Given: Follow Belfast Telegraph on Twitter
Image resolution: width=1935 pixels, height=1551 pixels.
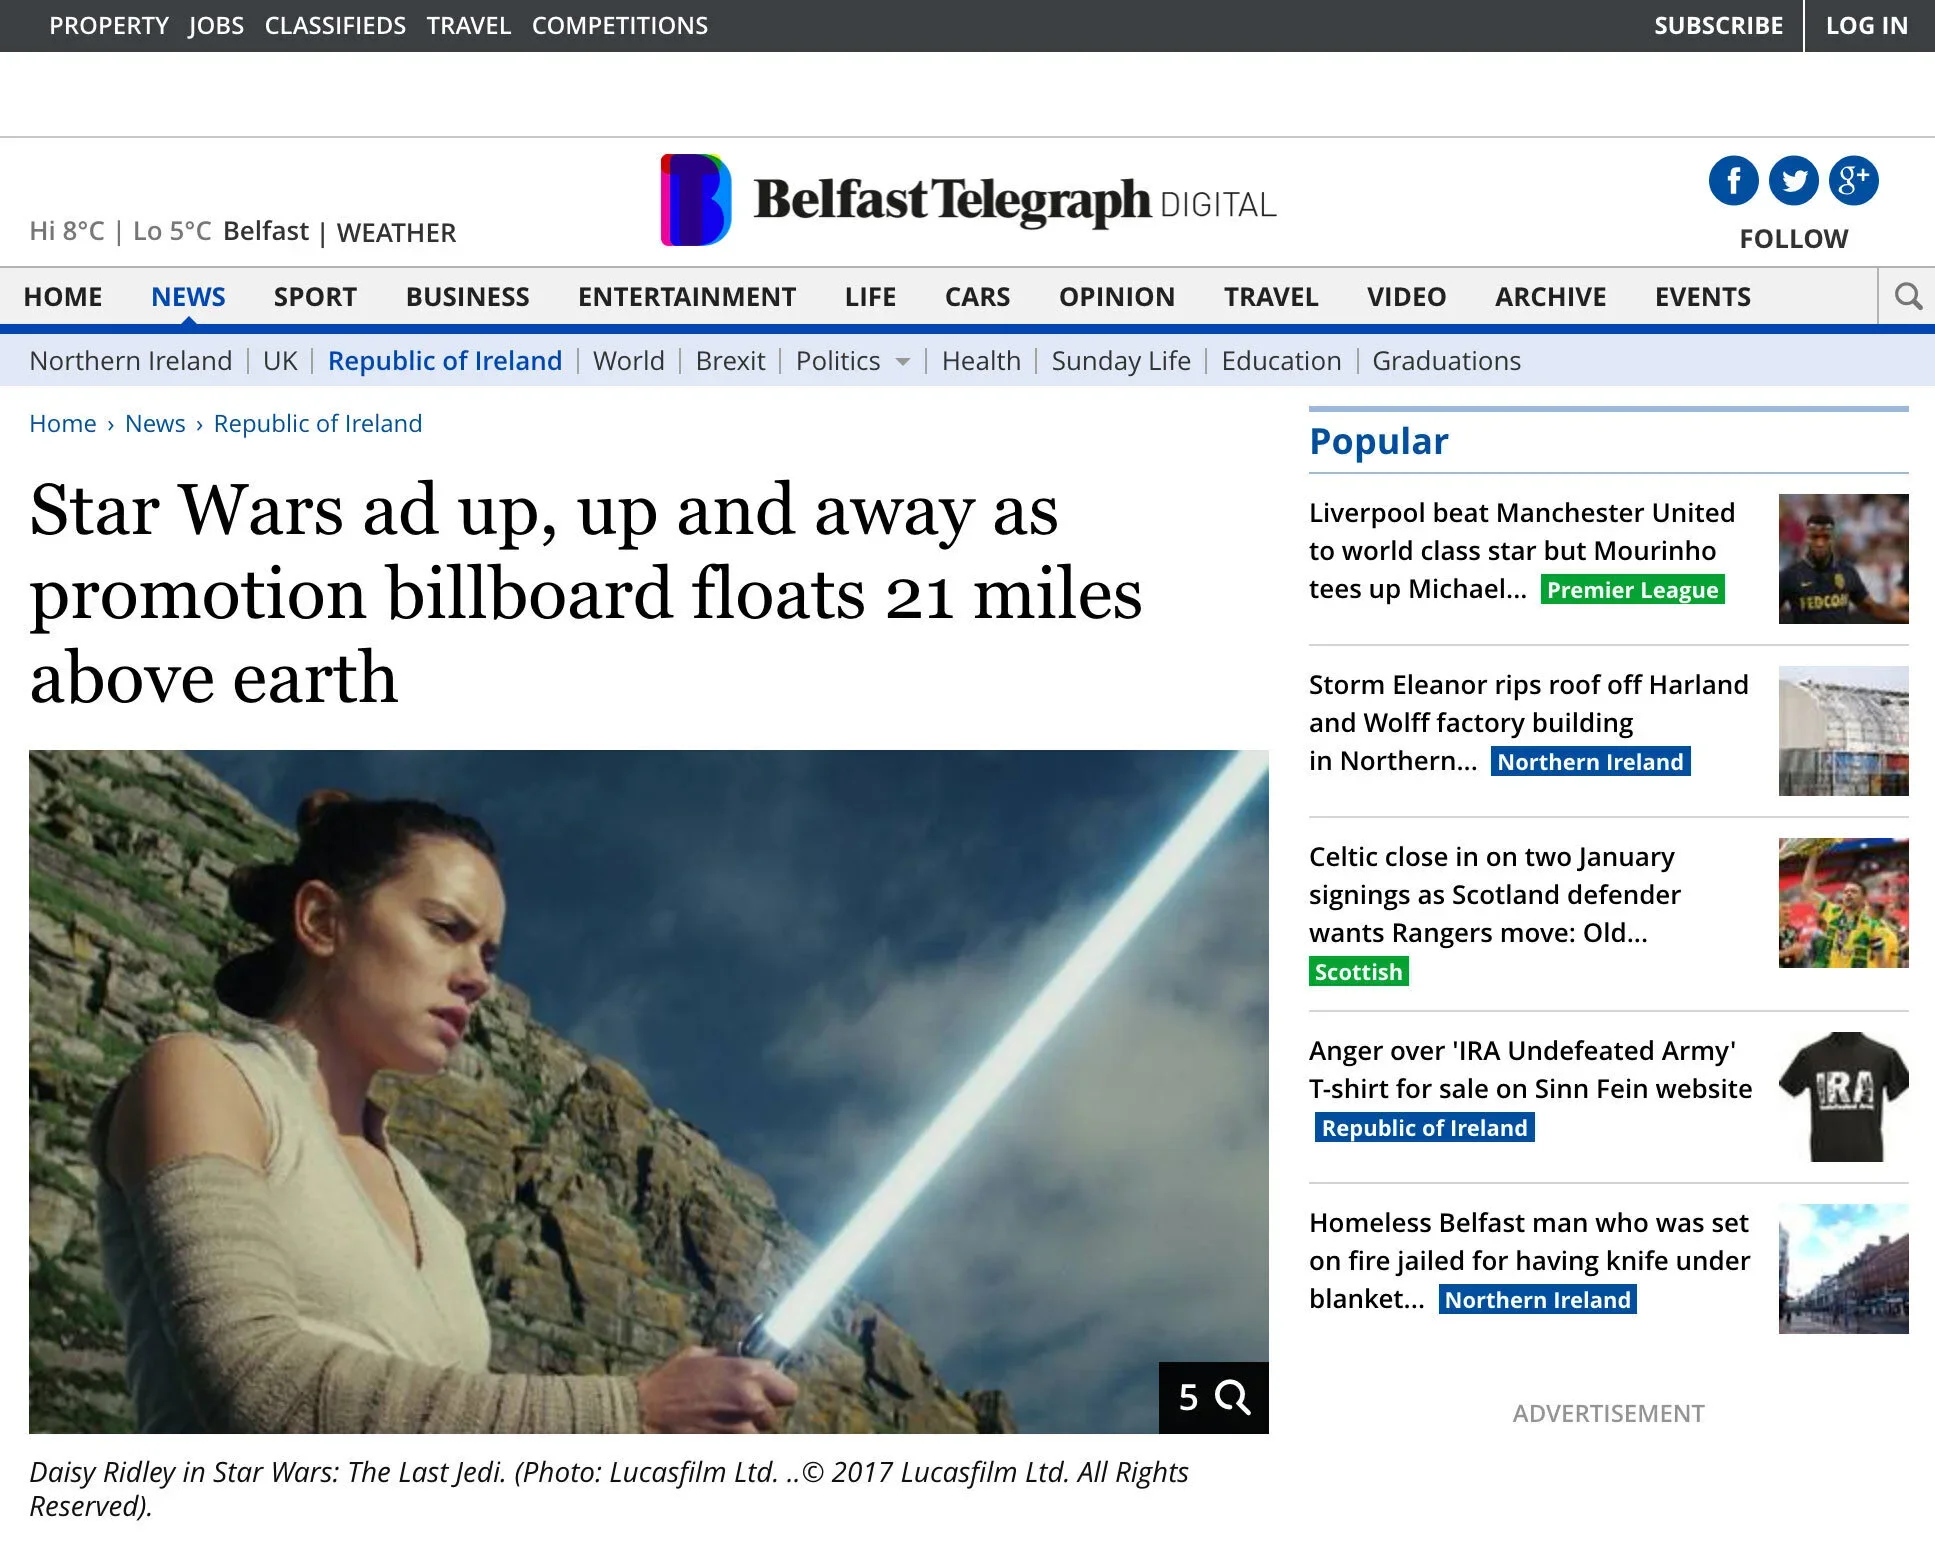Looking at the screenshot, I should pos(1793,181).
